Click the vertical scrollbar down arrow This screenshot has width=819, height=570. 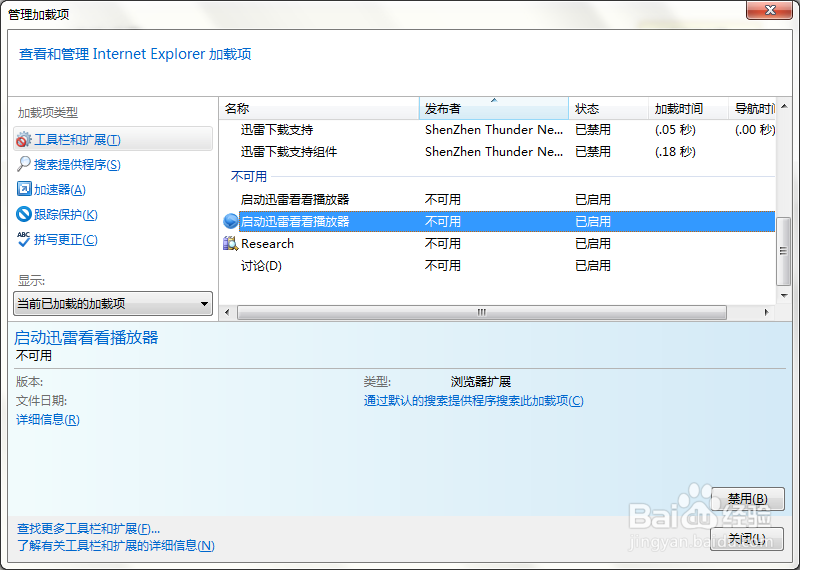pos(784,296)
